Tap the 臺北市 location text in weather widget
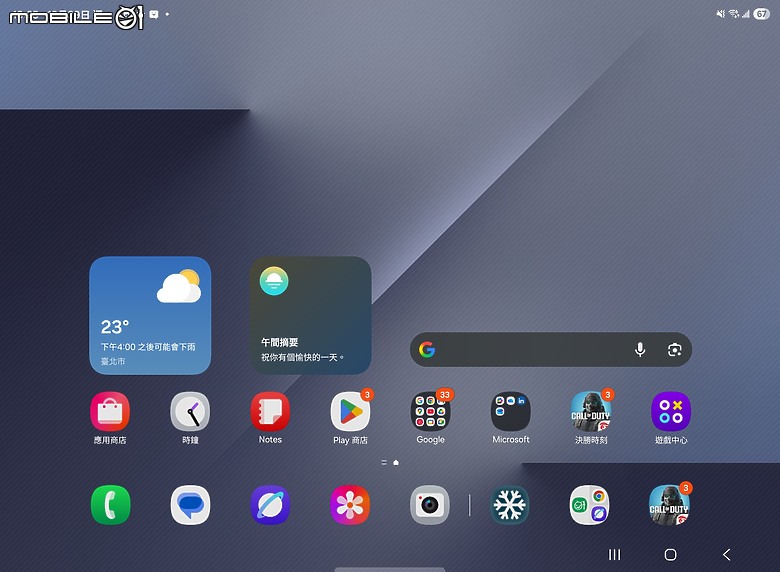Screen dimensions: 780x572 (113, 361)
